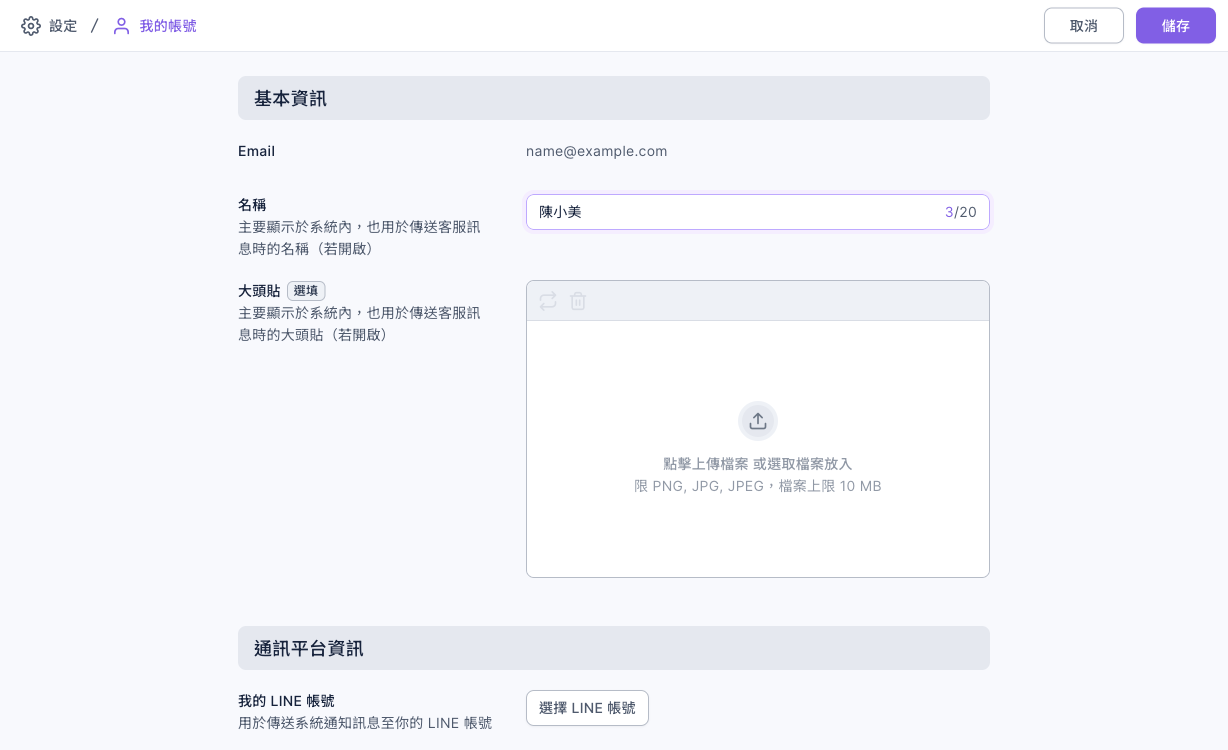
Task: Click the 名稱 label
Action: pos(252,204)
